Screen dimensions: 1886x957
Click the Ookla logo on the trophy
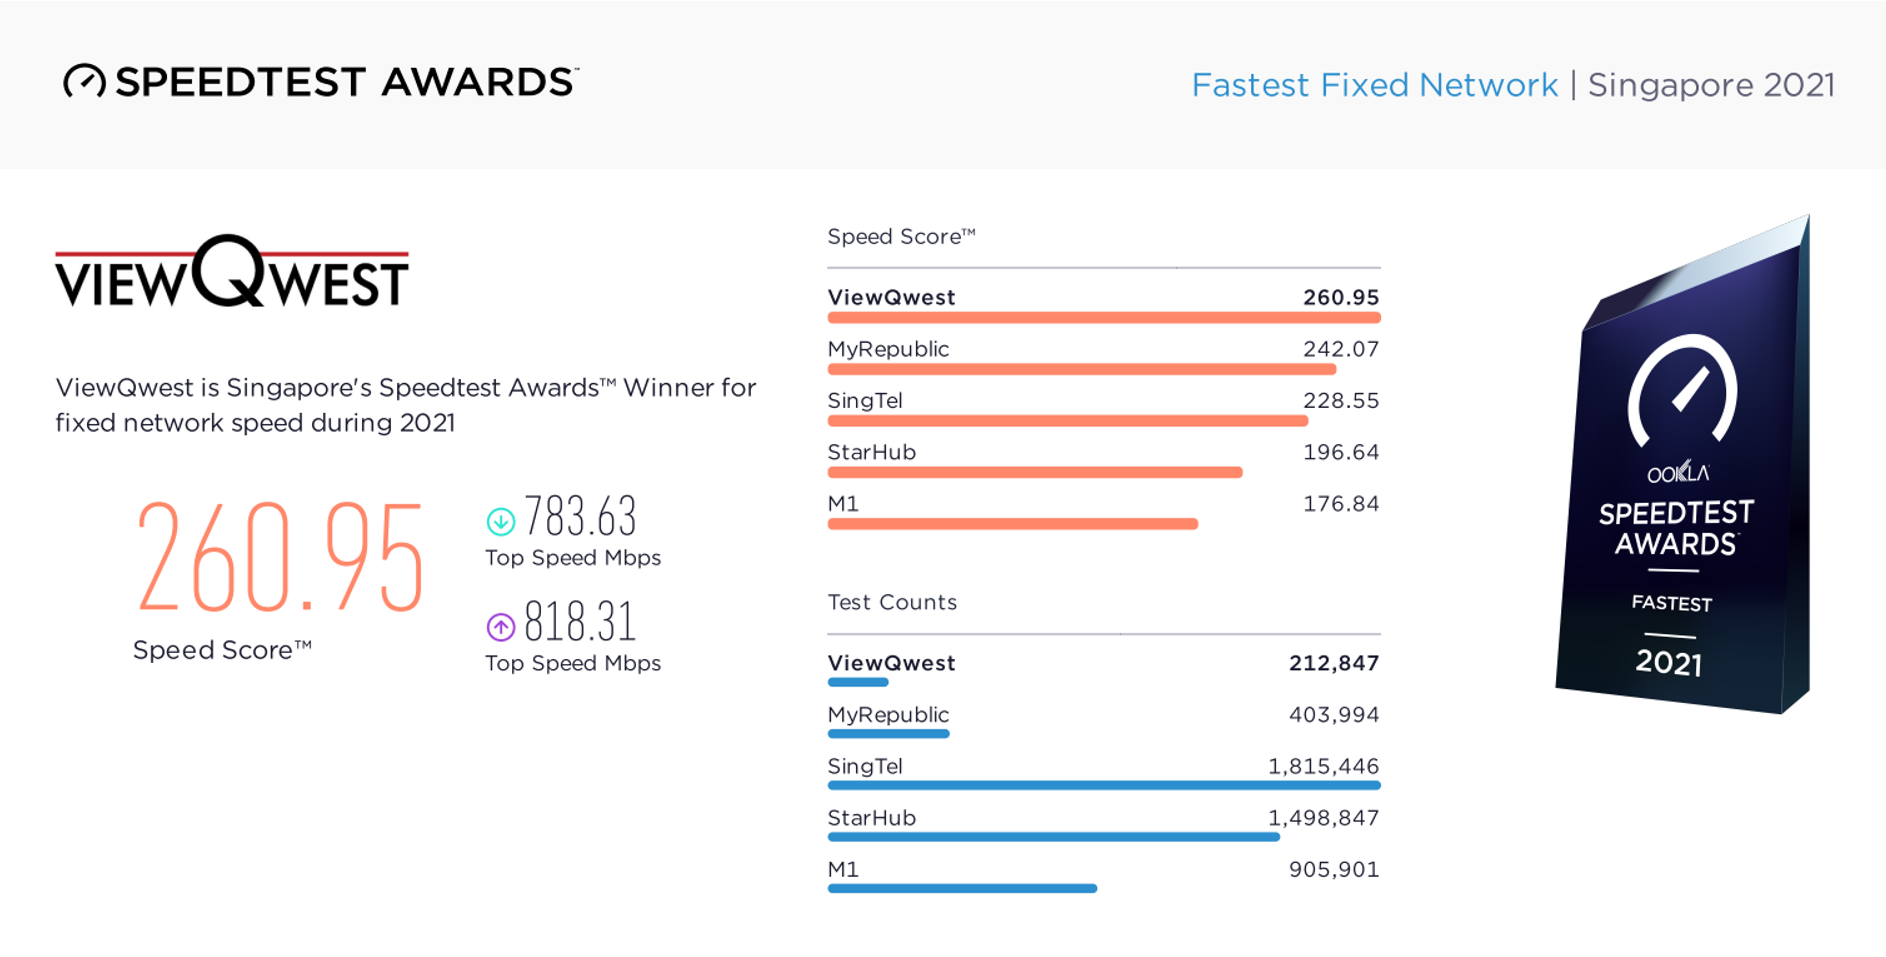1677,472
